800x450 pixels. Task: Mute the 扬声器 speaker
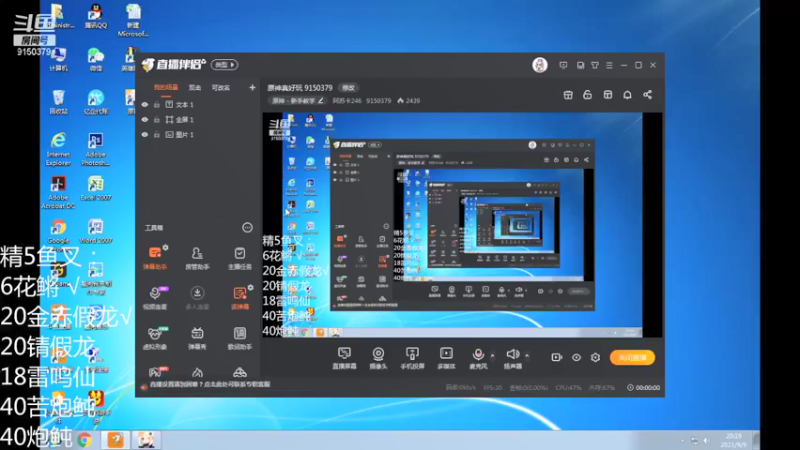(513, 358)
